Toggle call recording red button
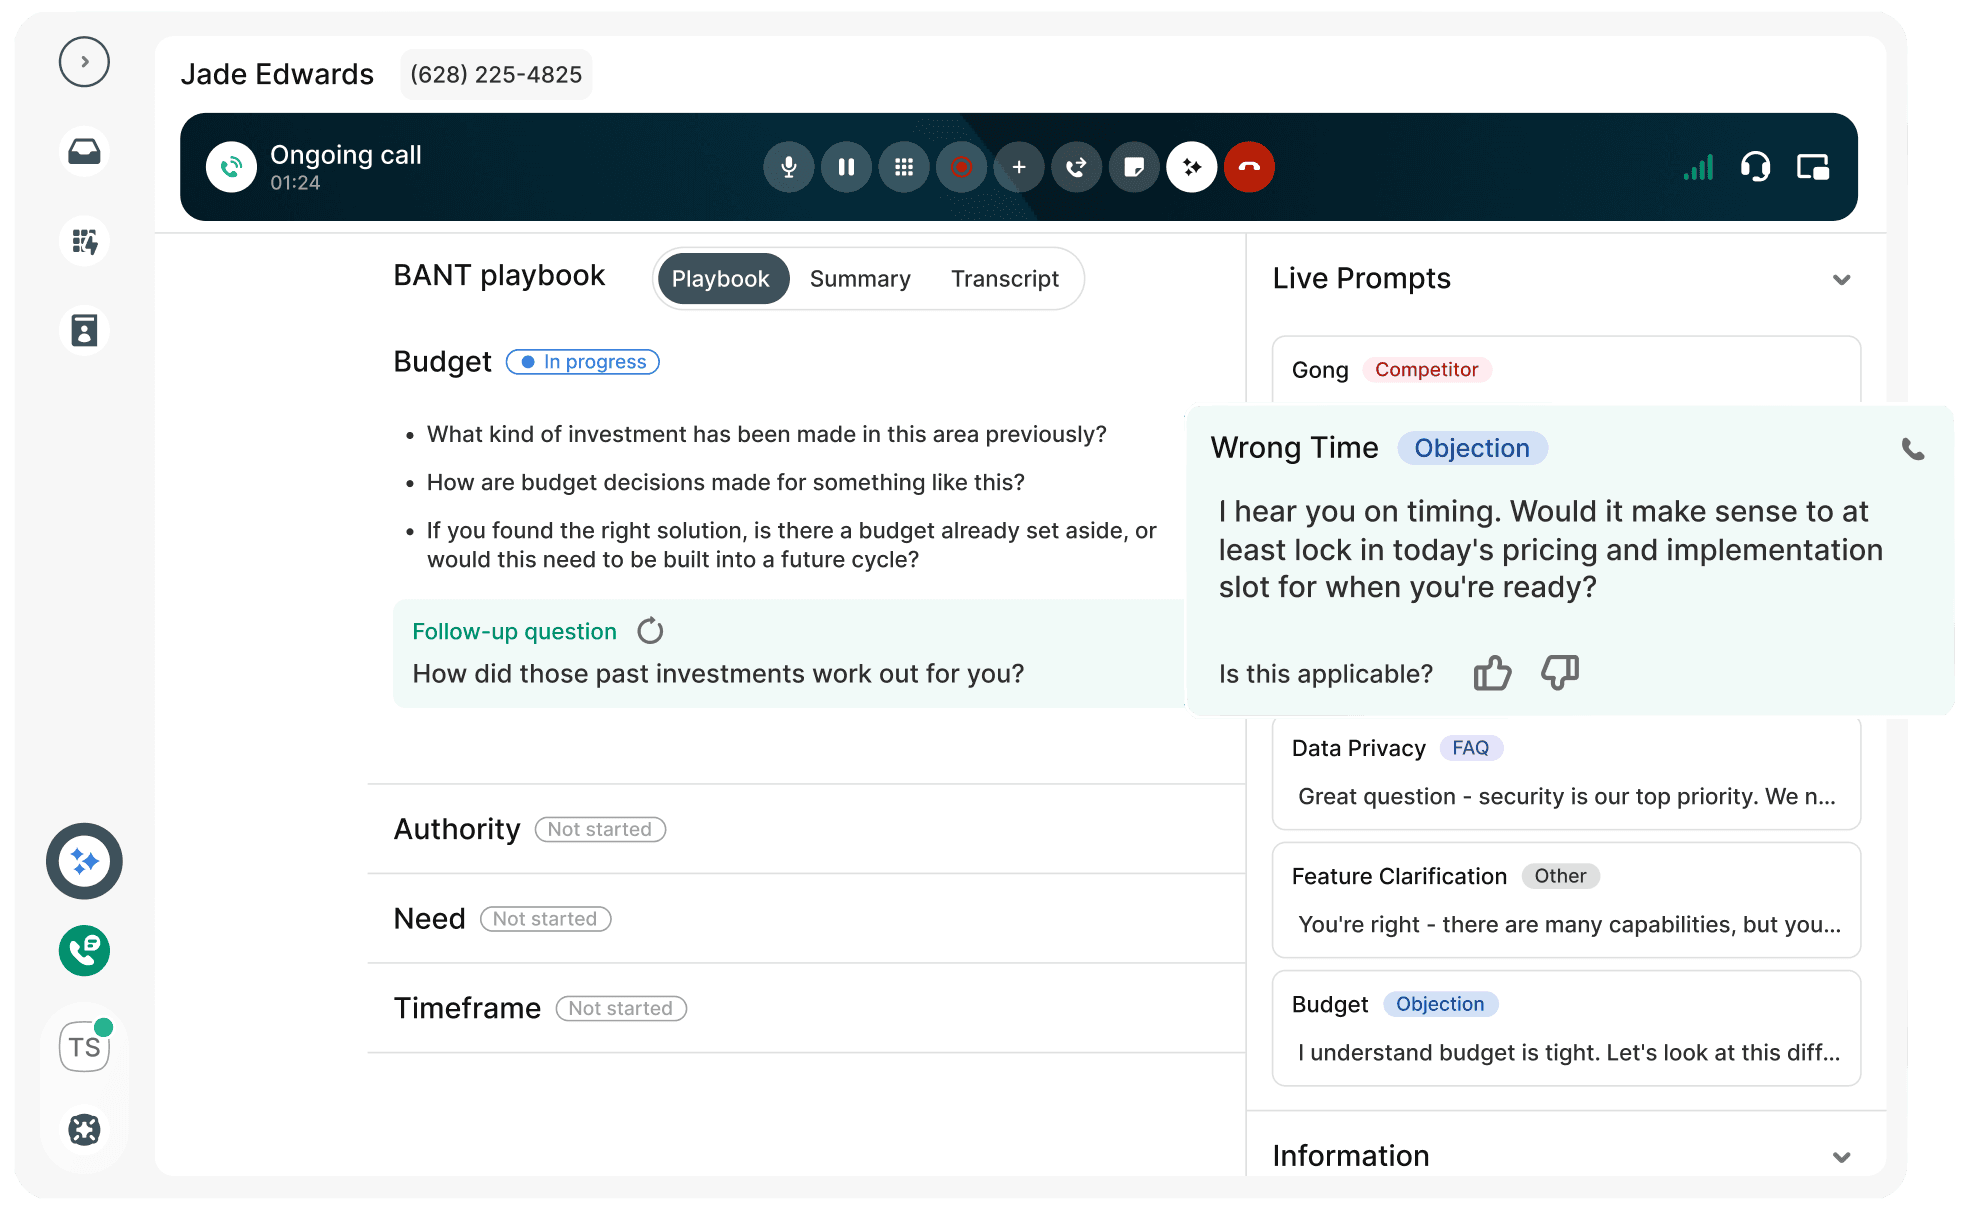 pos(961,167)
